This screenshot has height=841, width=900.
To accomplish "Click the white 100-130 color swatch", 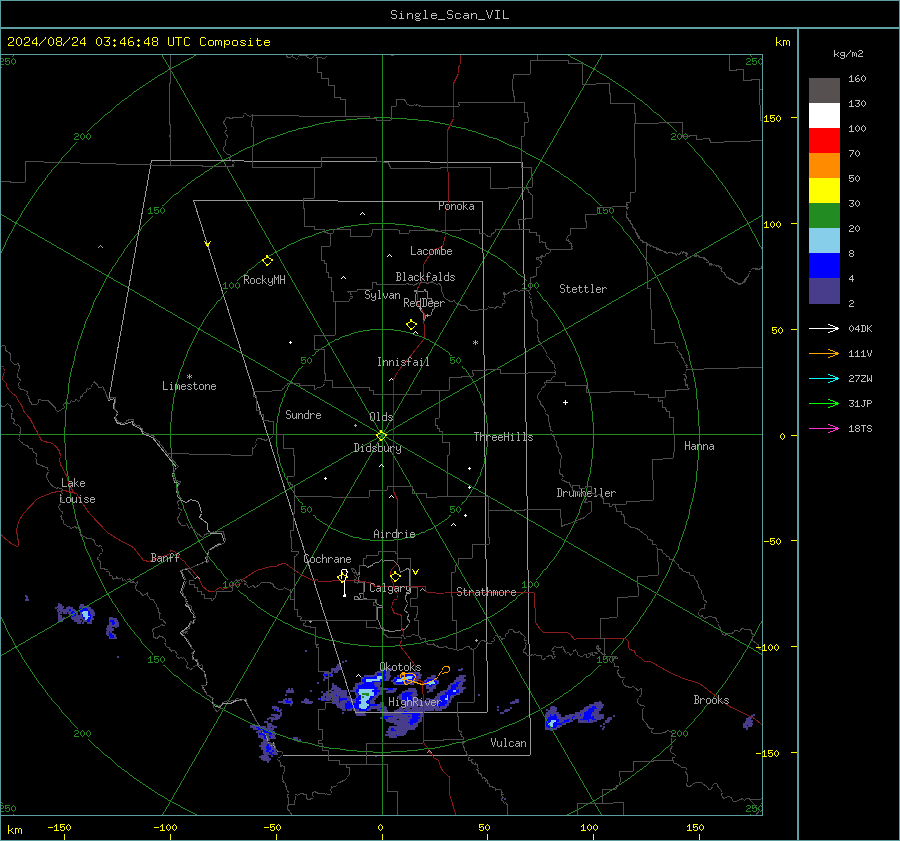I will pyautogui.click(x=824, y=115).
